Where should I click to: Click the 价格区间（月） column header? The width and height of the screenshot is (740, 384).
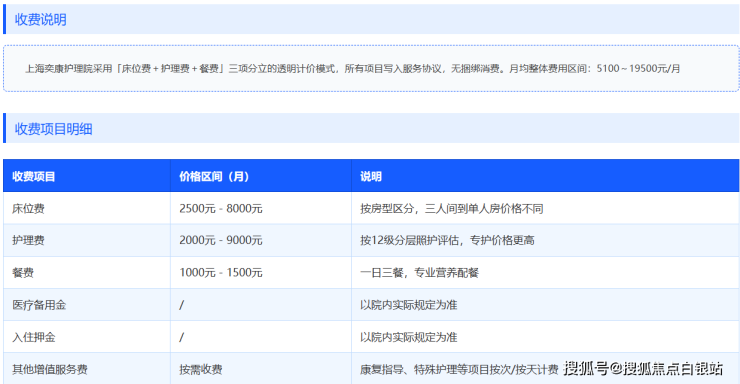(261, 176)
